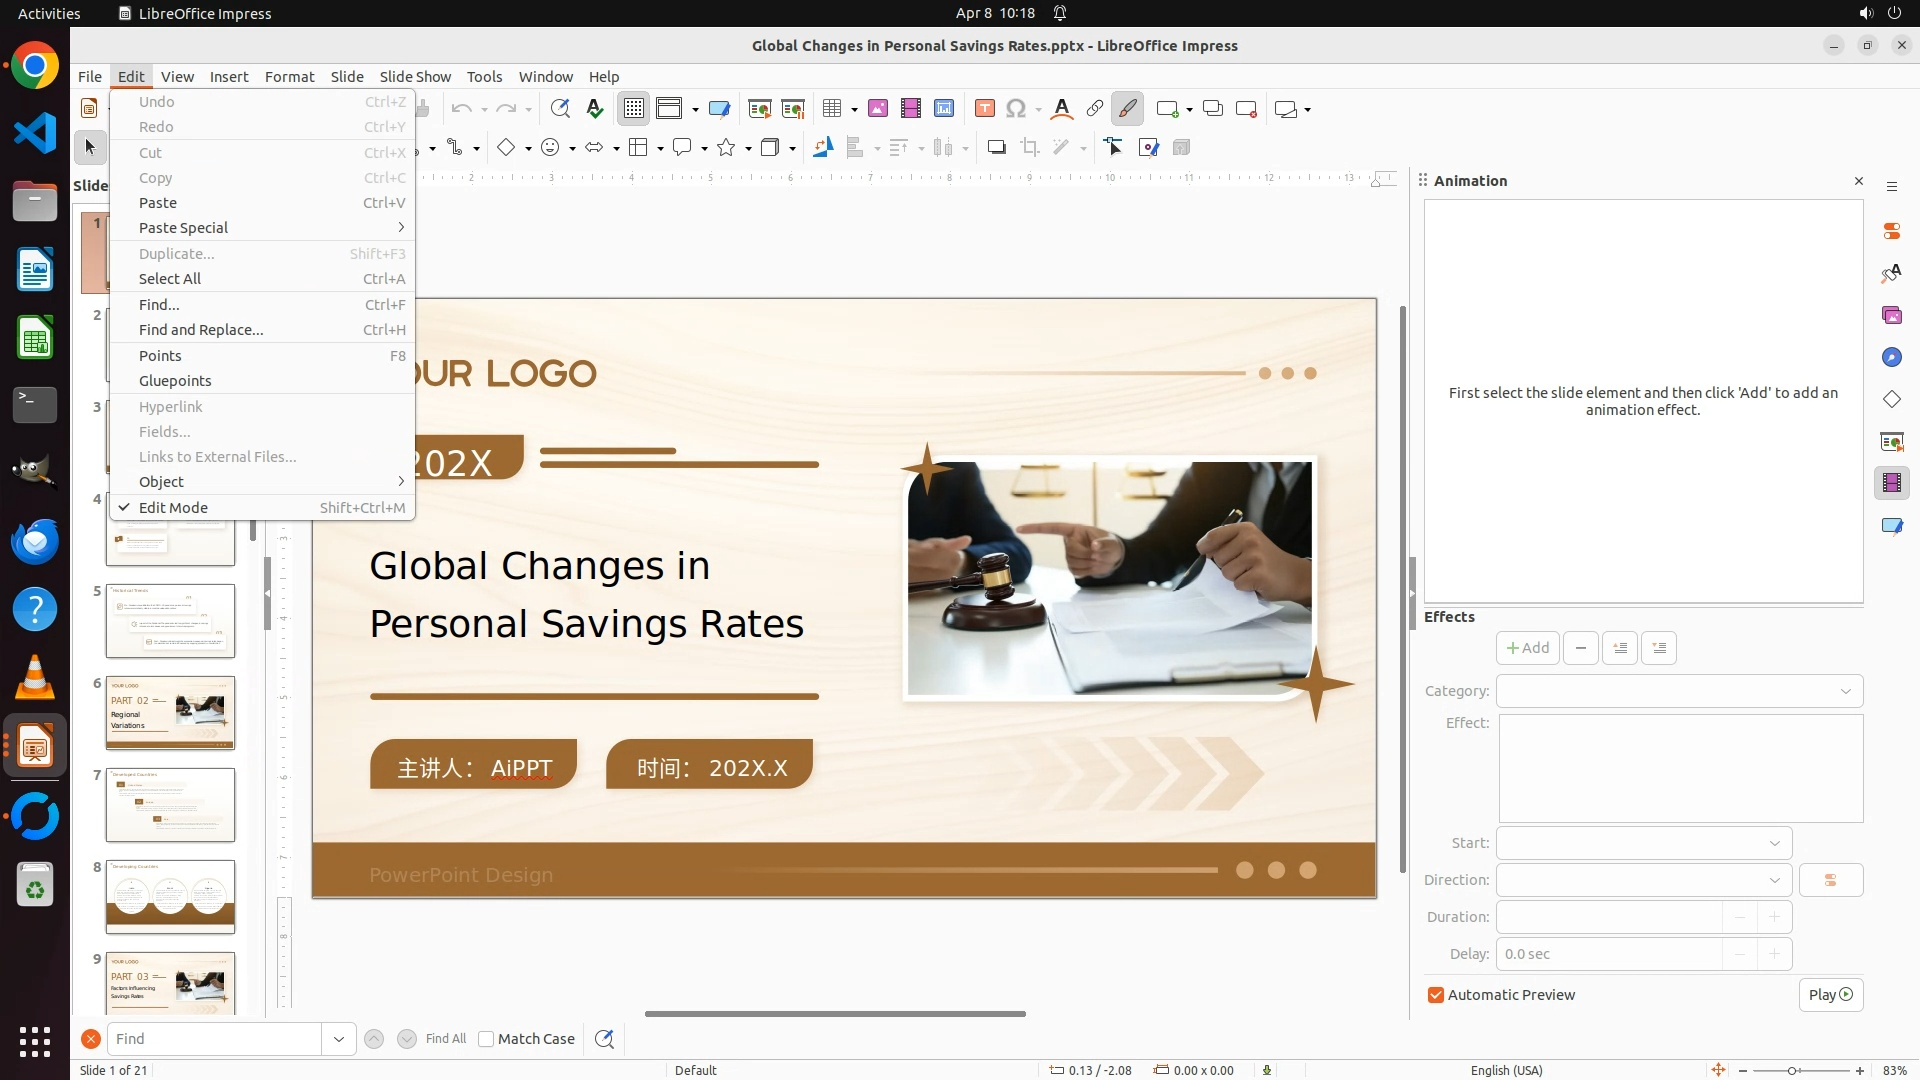Toggle Edit Mode menu entry

coord(173,508)
